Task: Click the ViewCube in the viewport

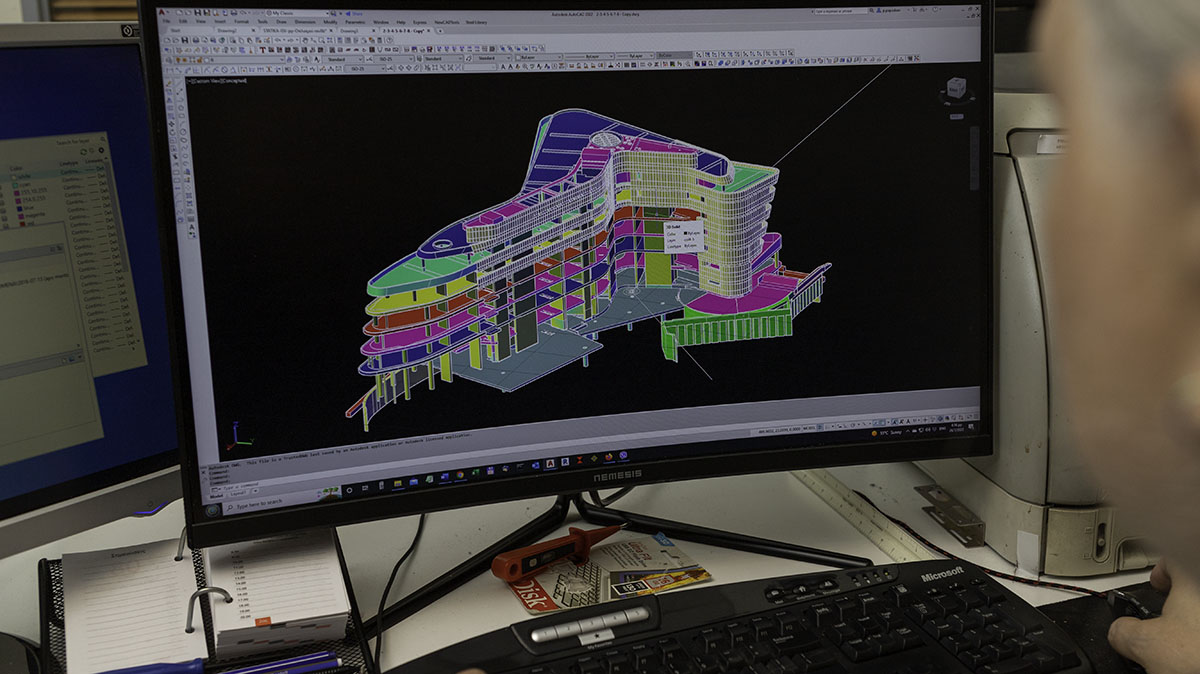Action: pyautogui.click(x=955, y=89)
